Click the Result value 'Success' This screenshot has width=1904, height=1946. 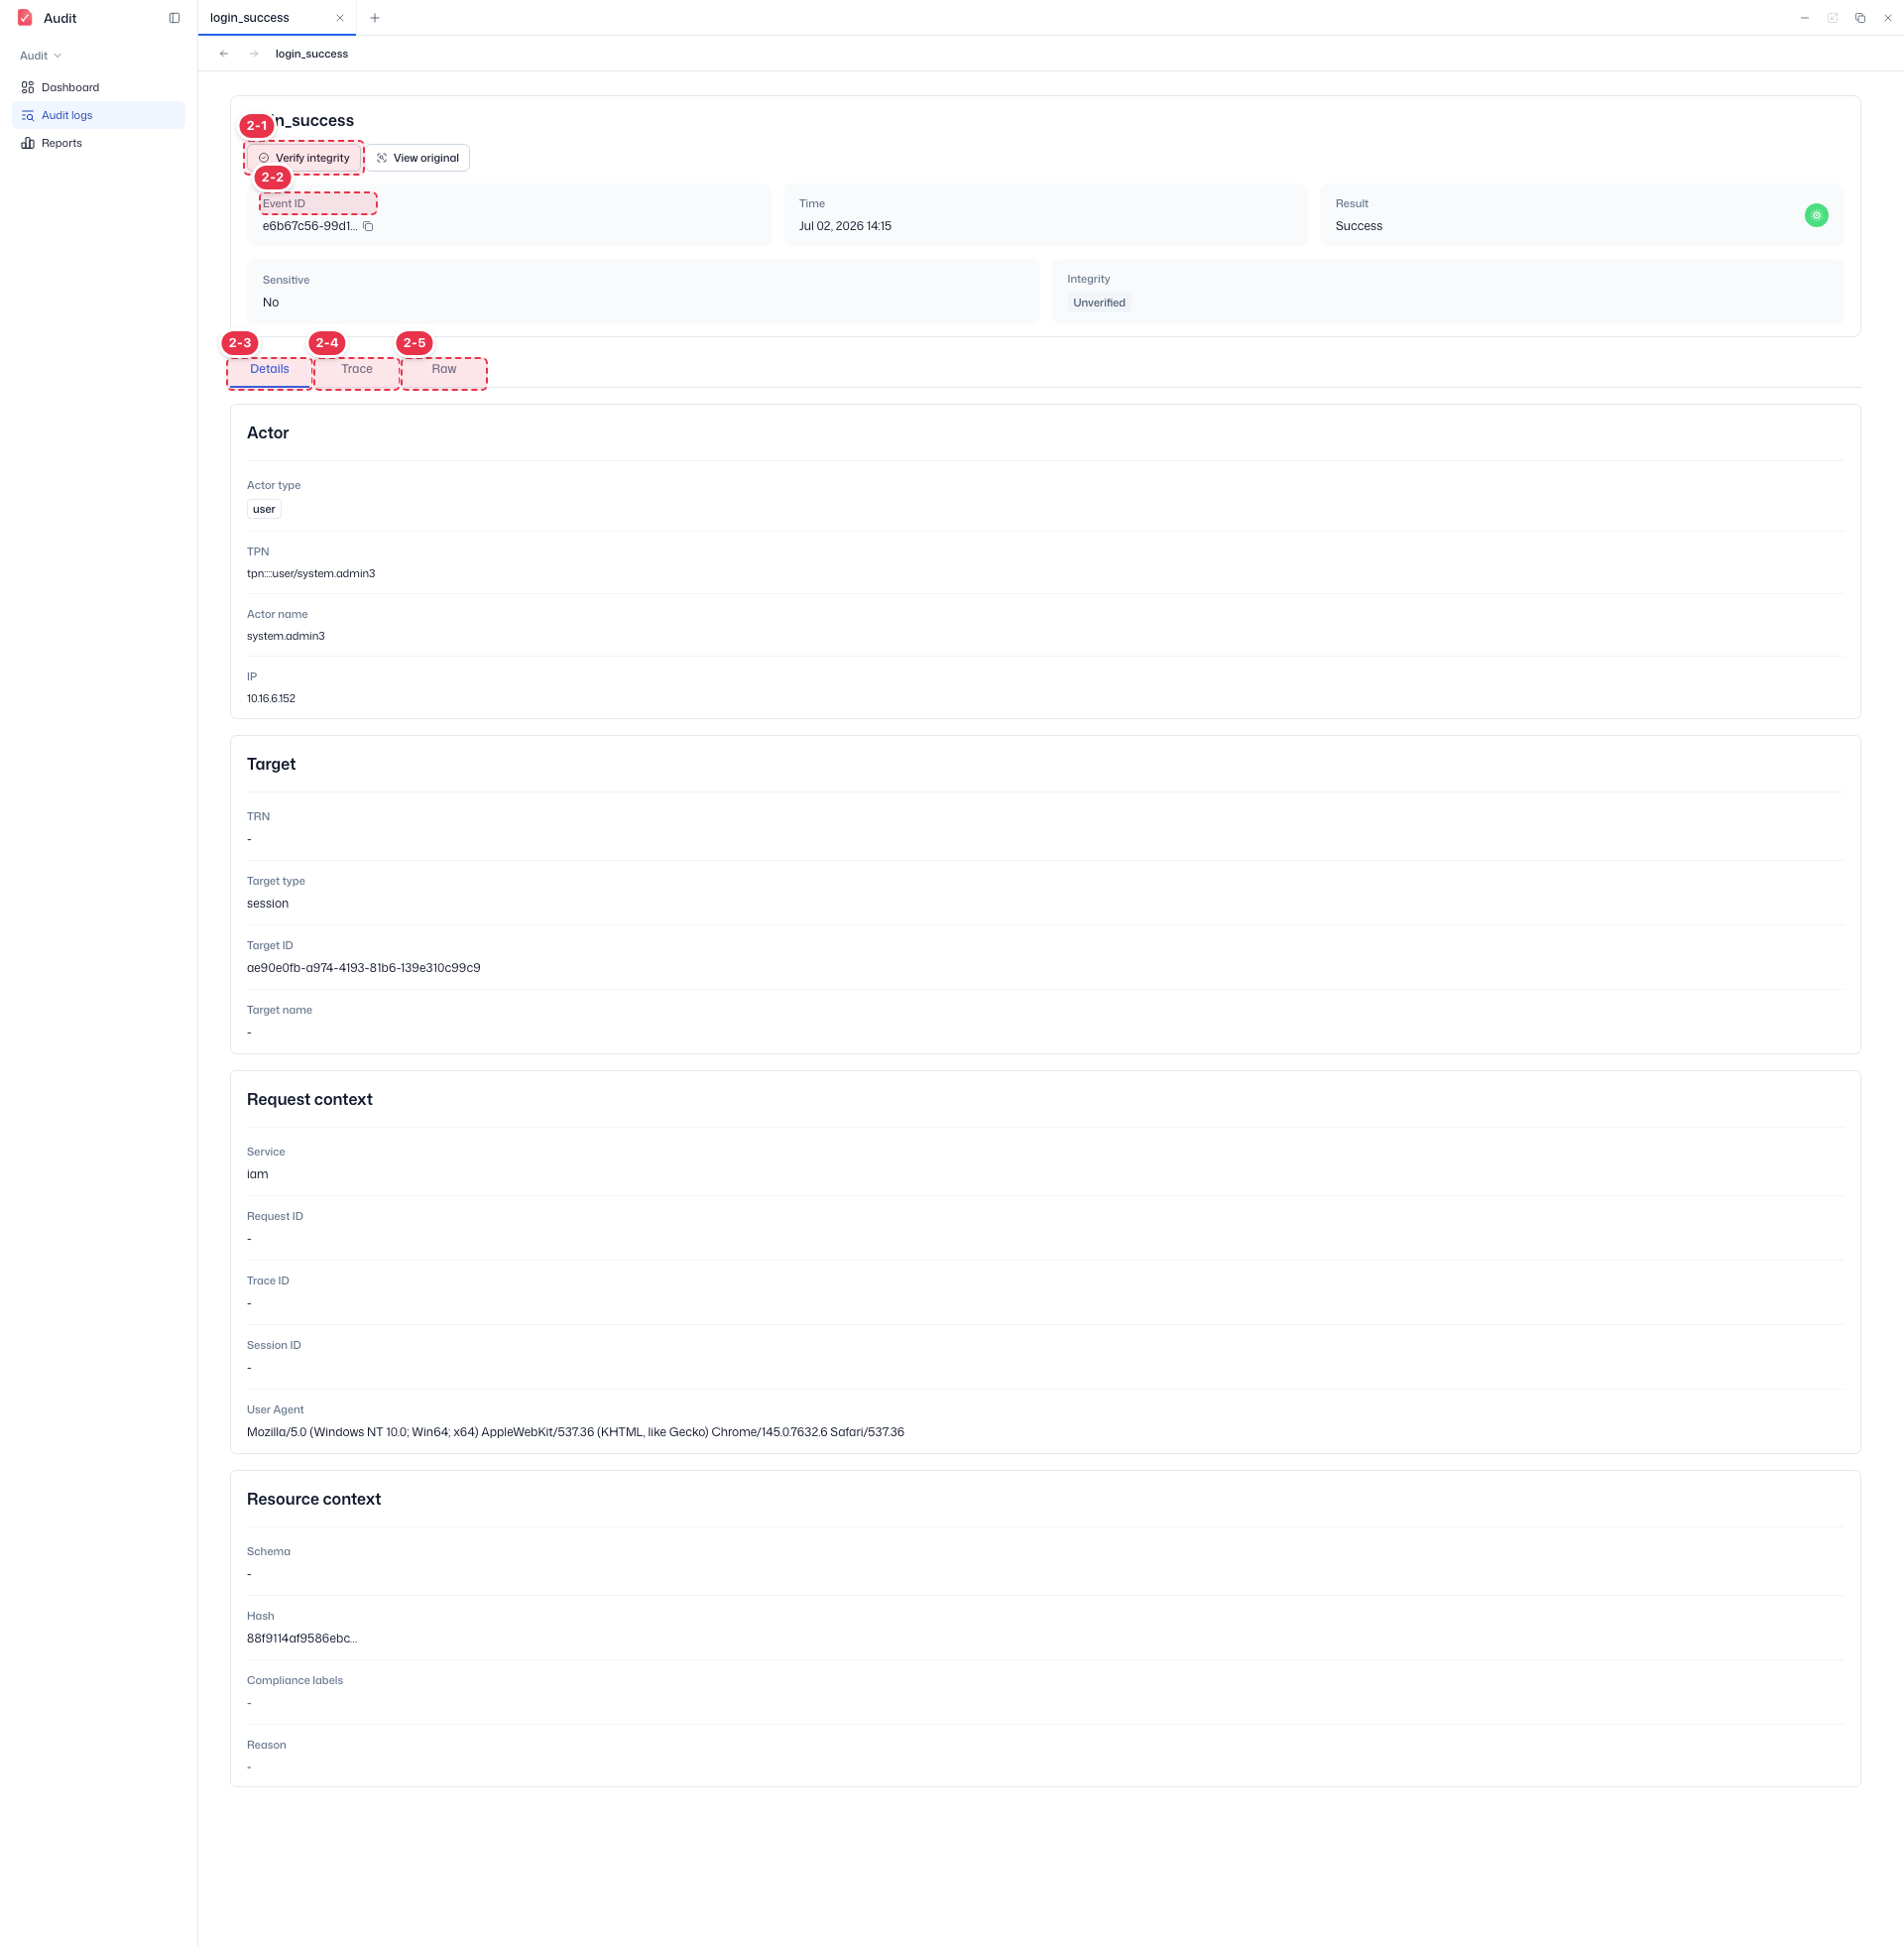(x=1359, y=226)
